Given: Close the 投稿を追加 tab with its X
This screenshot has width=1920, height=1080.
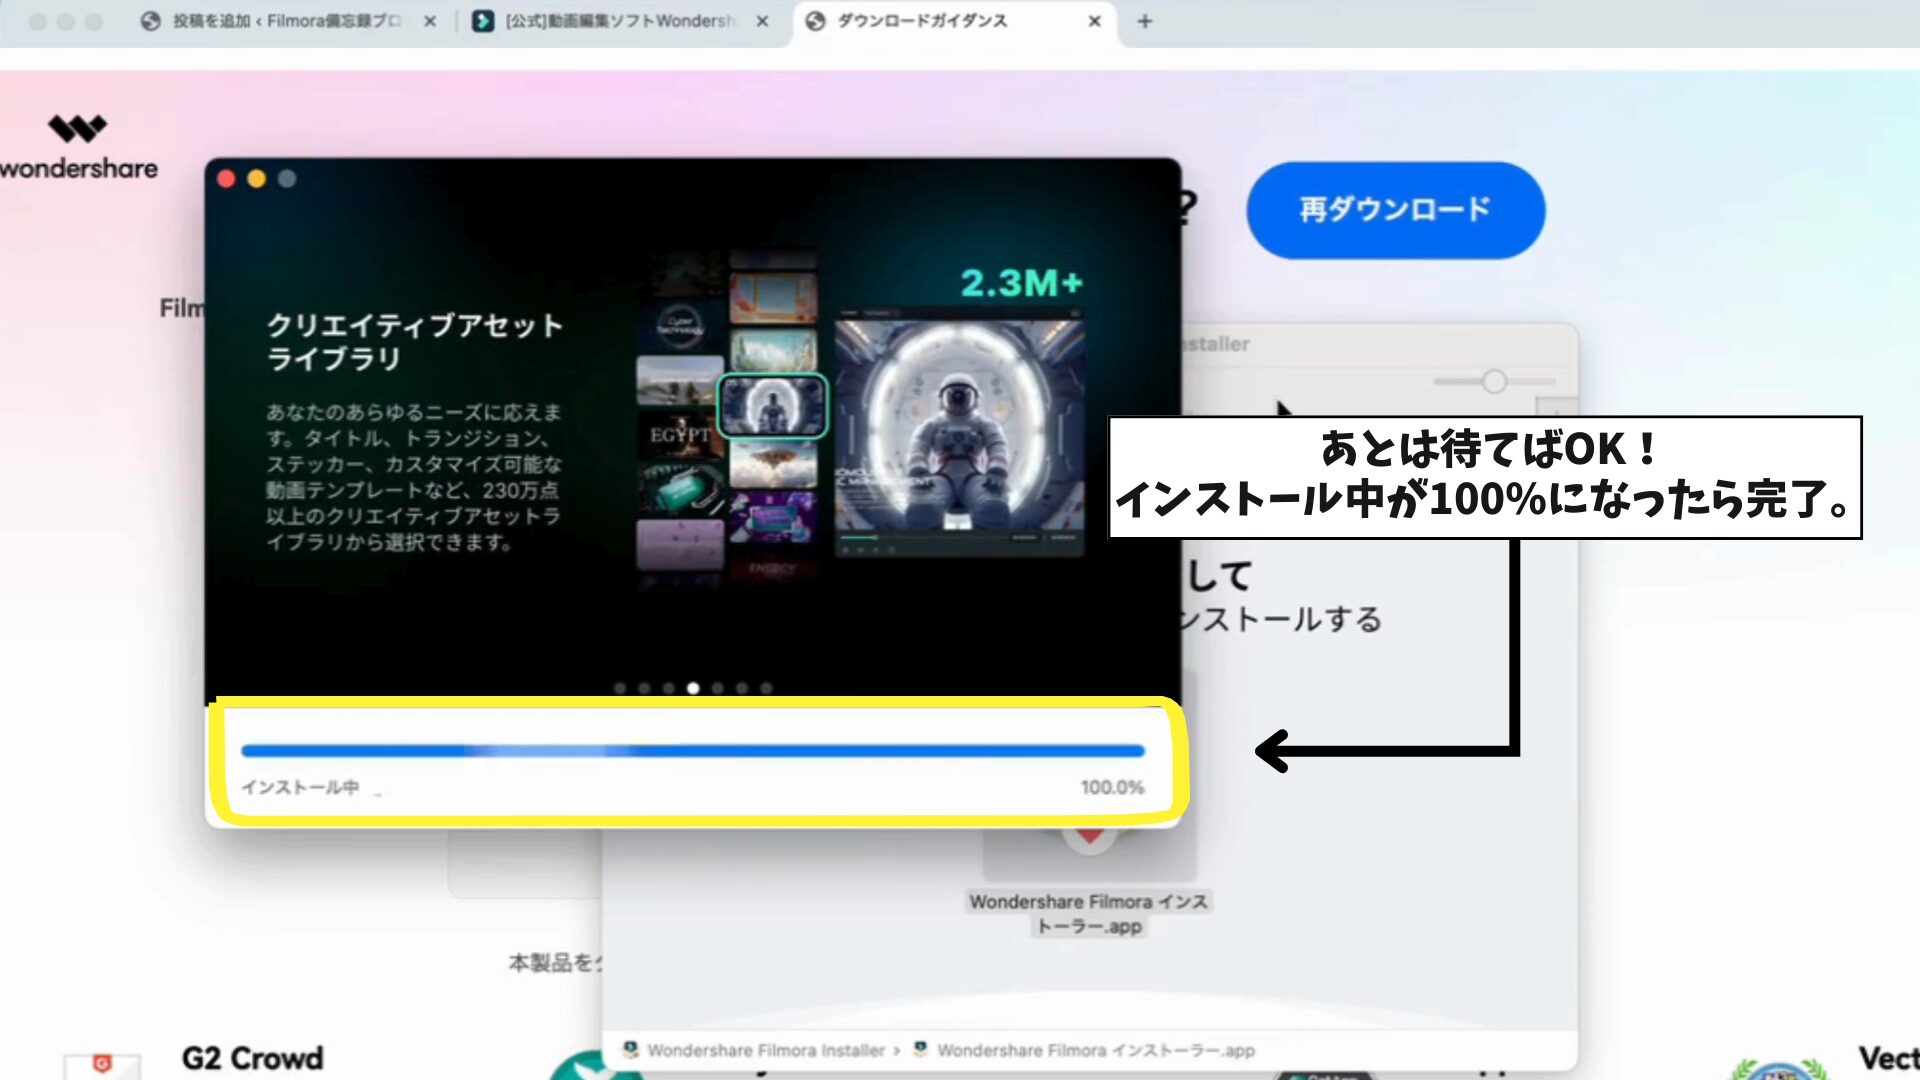Looking at the screenshot, I should click(x=430, y=21).
